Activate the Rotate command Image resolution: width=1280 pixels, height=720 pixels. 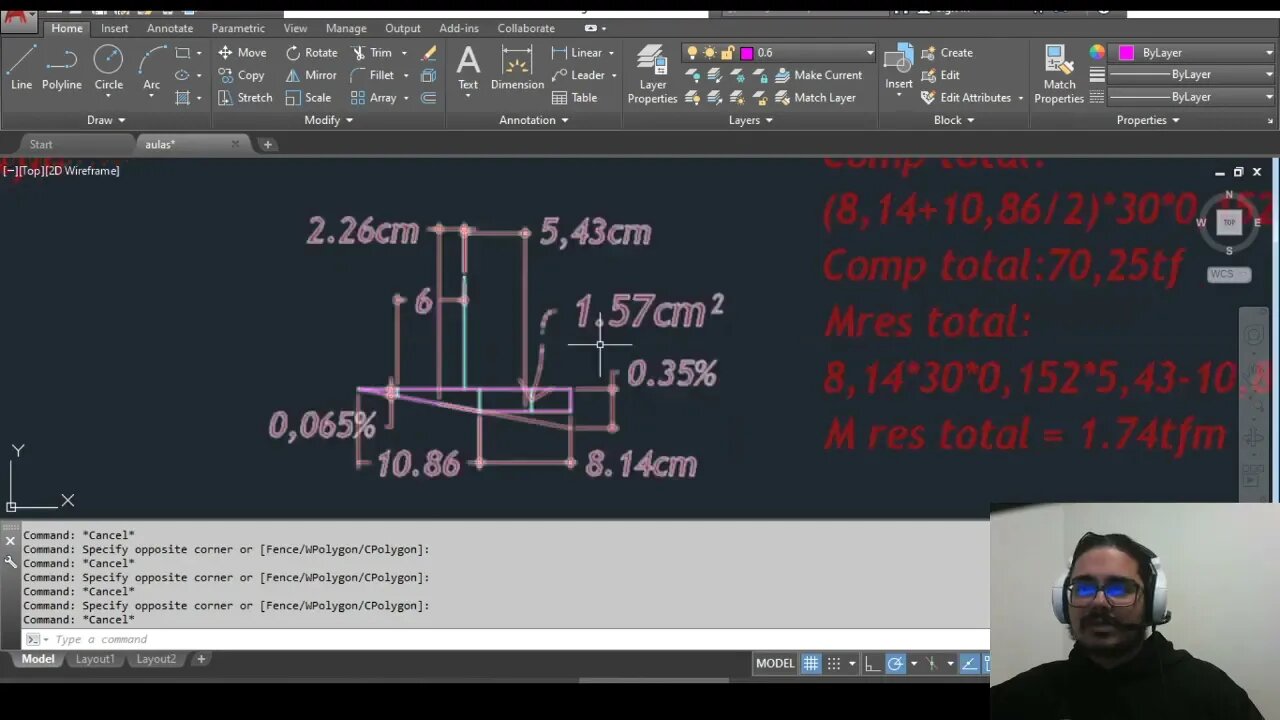311,53
